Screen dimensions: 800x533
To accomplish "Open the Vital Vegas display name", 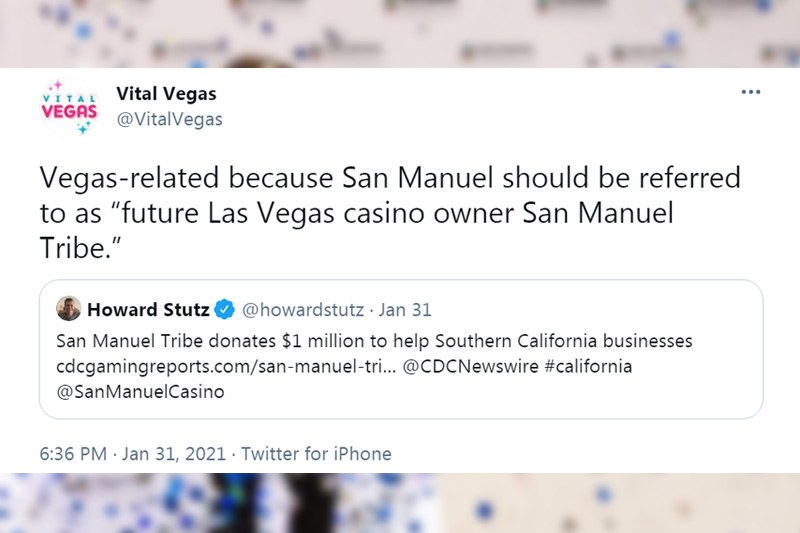I will click(x=166, y=94).
